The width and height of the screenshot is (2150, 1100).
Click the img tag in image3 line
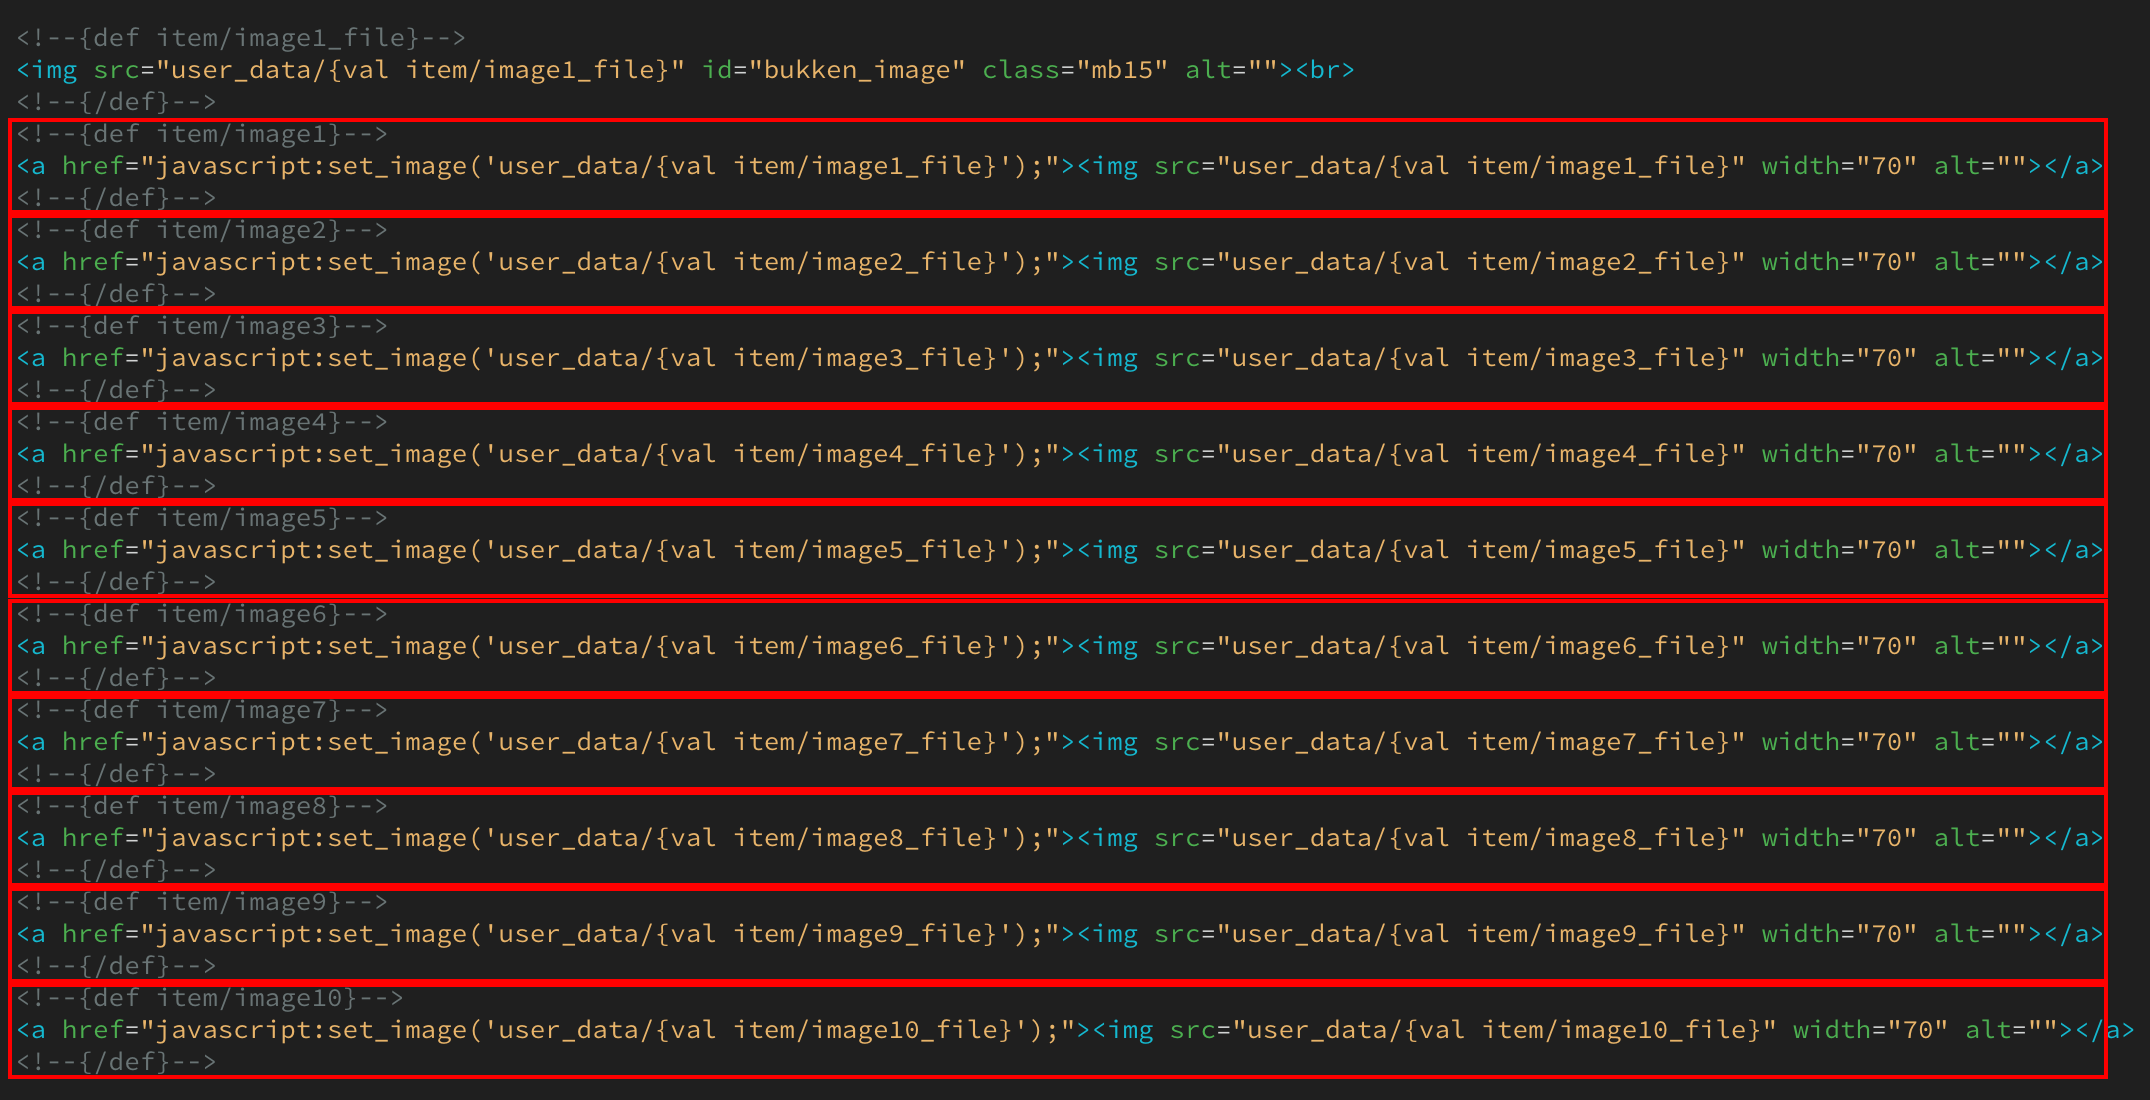1108,358
